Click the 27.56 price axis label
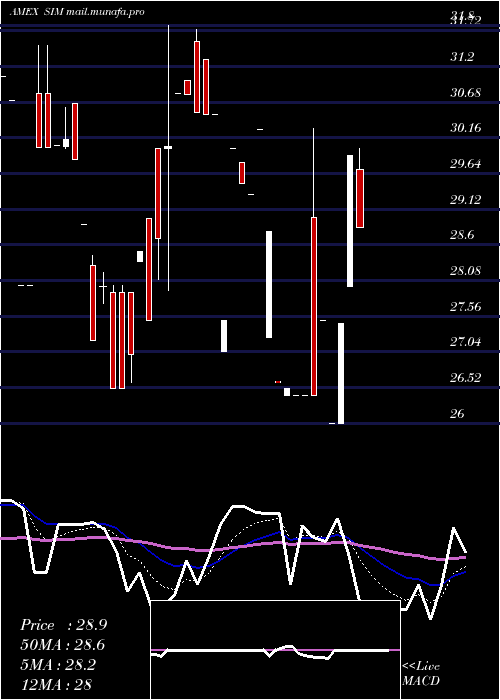This screenshot has height=700, width=500. click(466, 307)
